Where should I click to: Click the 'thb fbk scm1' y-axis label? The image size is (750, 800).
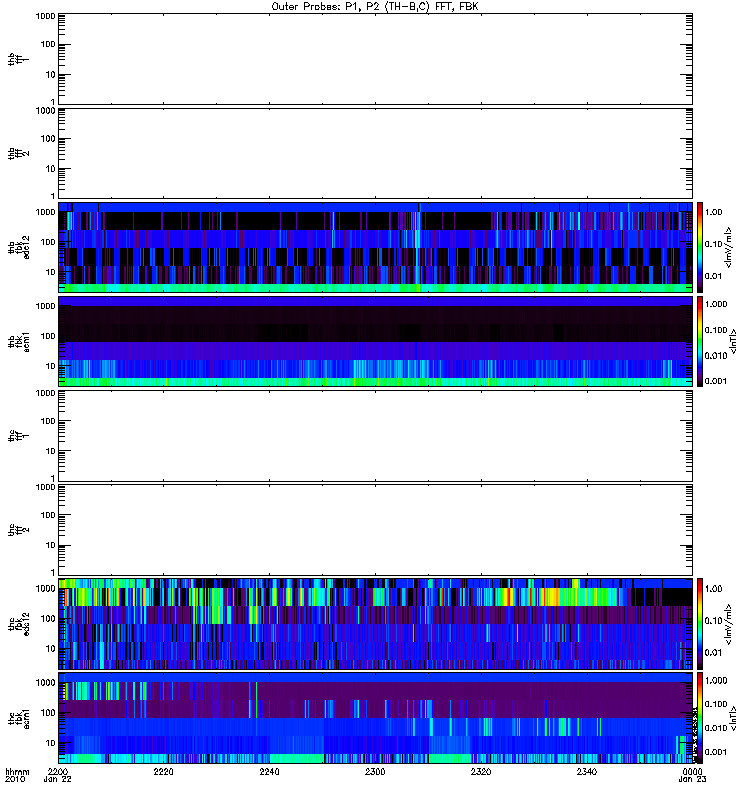[19, 341]
